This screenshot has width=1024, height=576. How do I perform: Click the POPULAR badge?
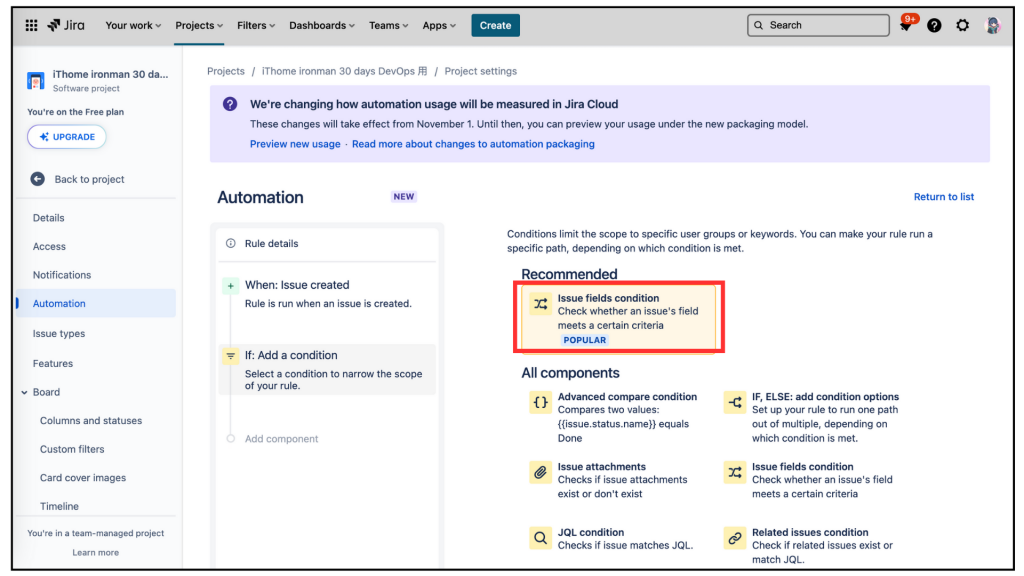click(x=584, y=340)
